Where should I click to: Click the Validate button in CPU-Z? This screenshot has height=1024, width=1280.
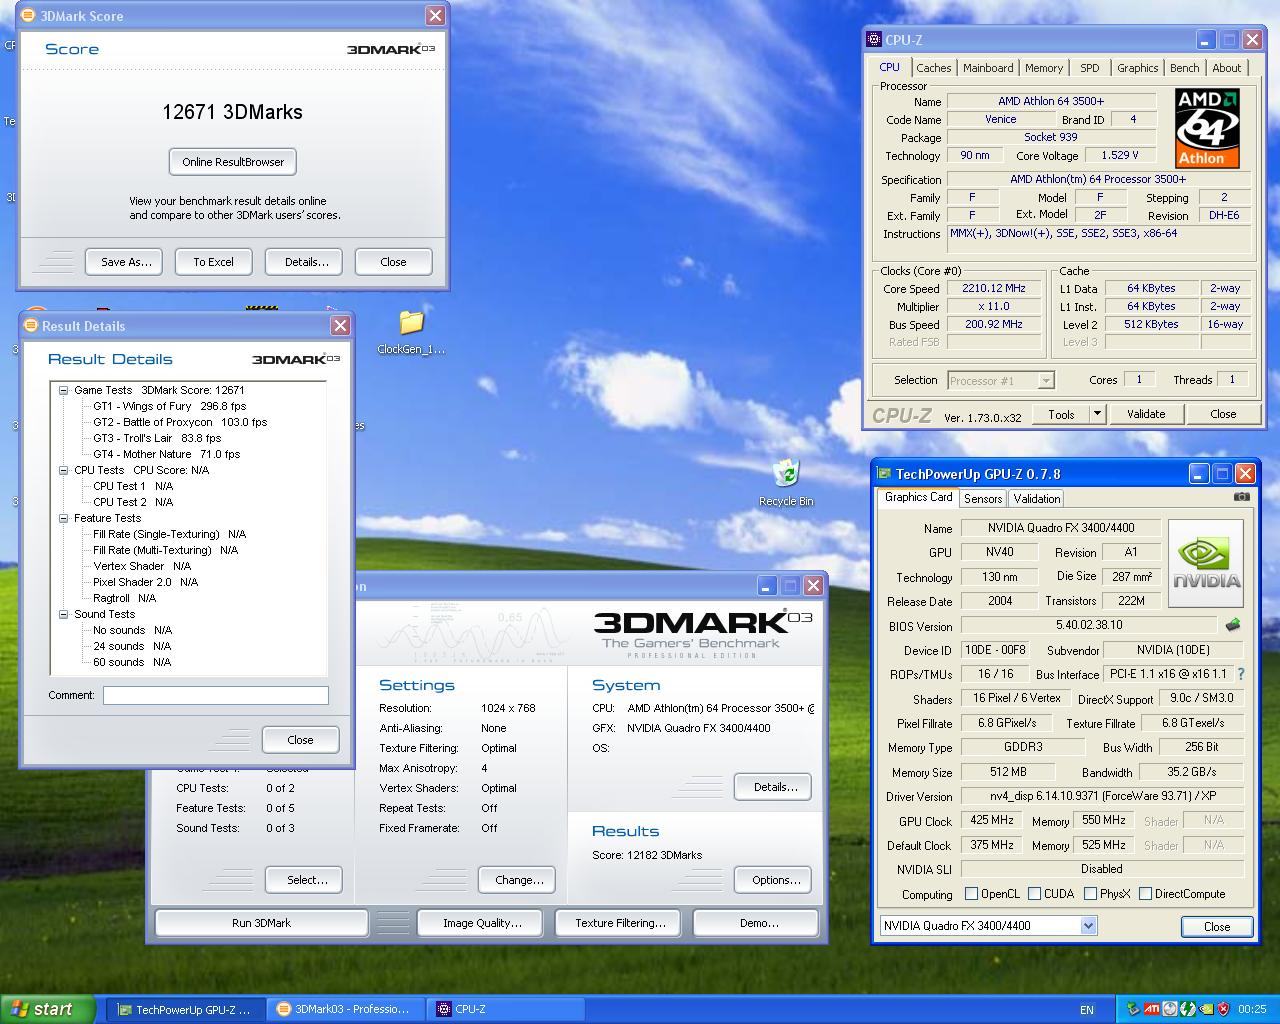click(x=1145, y=414)
